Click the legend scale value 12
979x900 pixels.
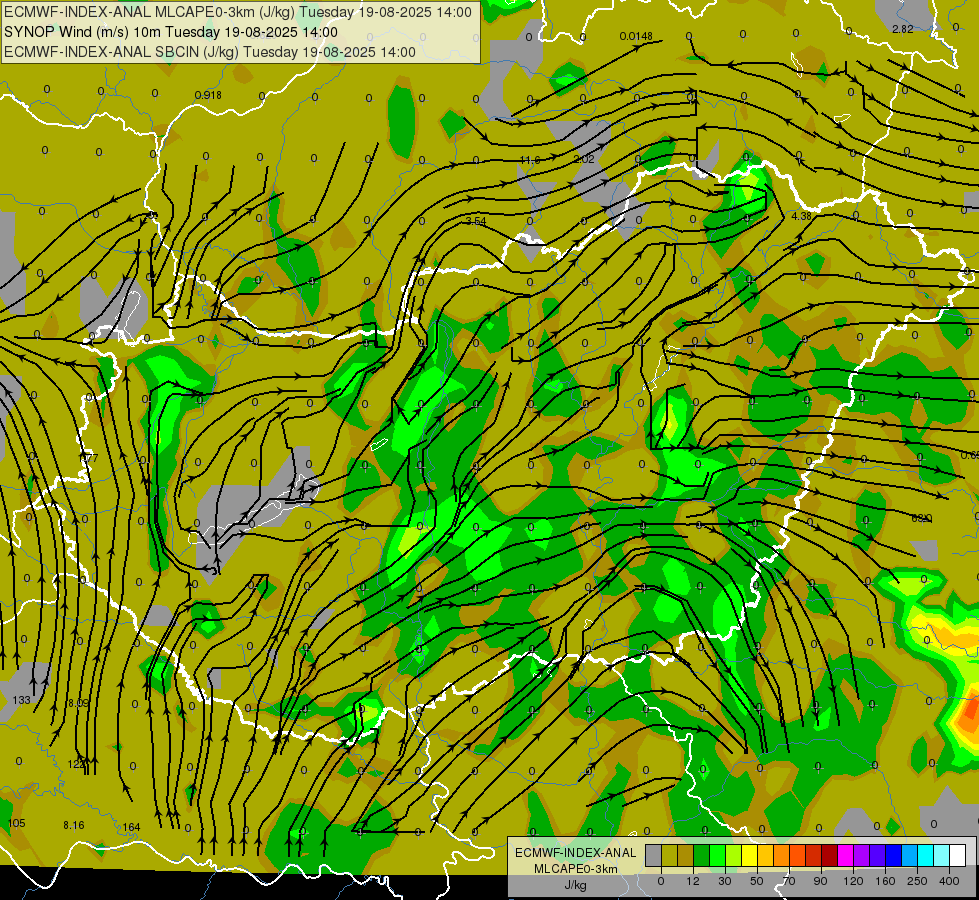pos(693,881)
